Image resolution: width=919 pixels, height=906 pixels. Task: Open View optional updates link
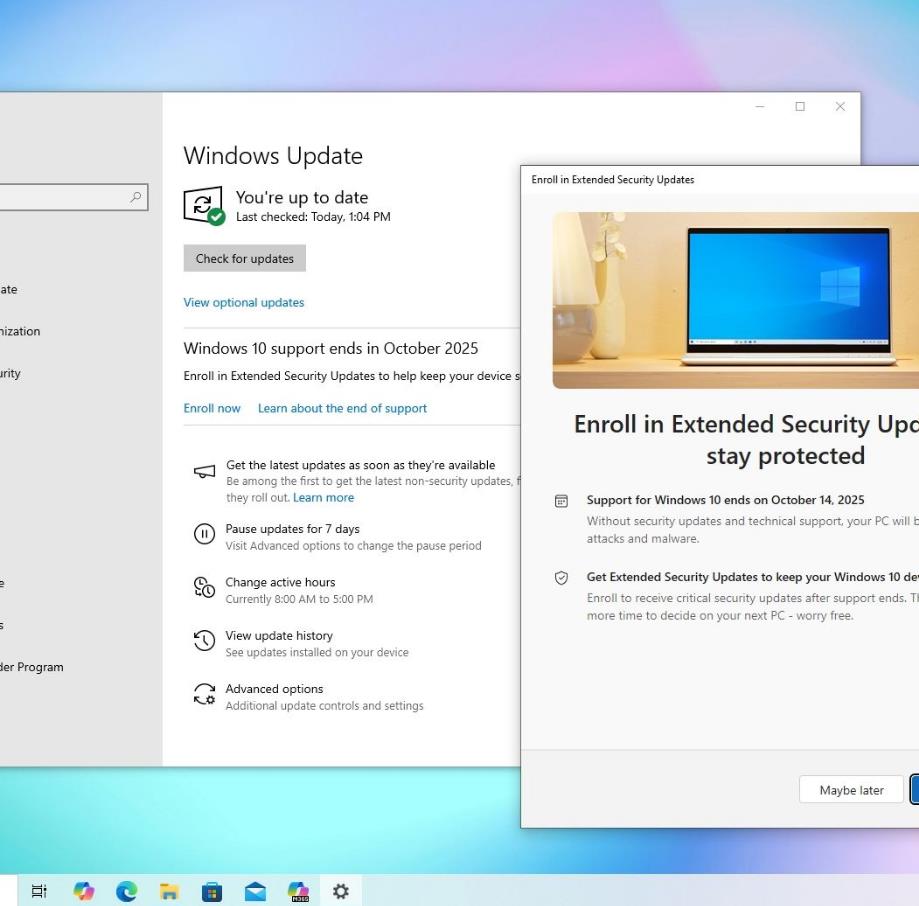click(244, 302)
